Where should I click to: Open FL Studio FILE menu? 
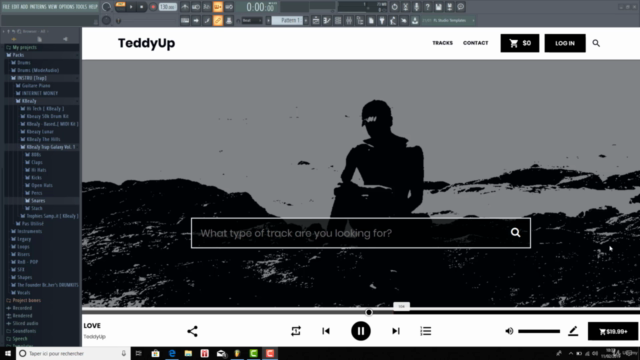tap(6, 7)
